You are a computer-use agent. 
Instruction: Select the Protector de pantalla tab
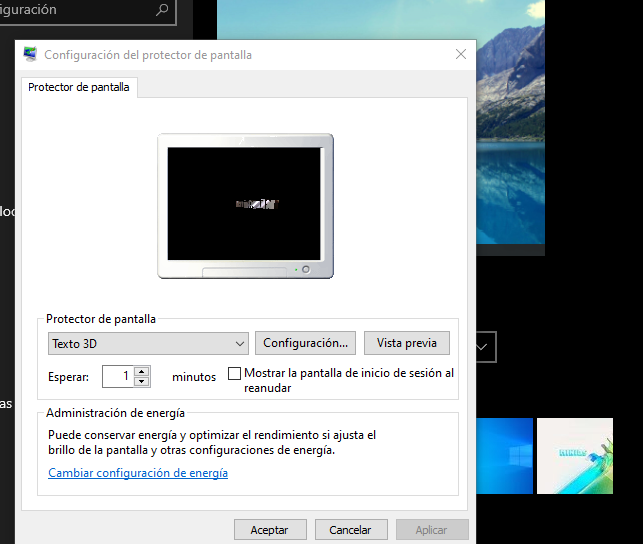79,87
